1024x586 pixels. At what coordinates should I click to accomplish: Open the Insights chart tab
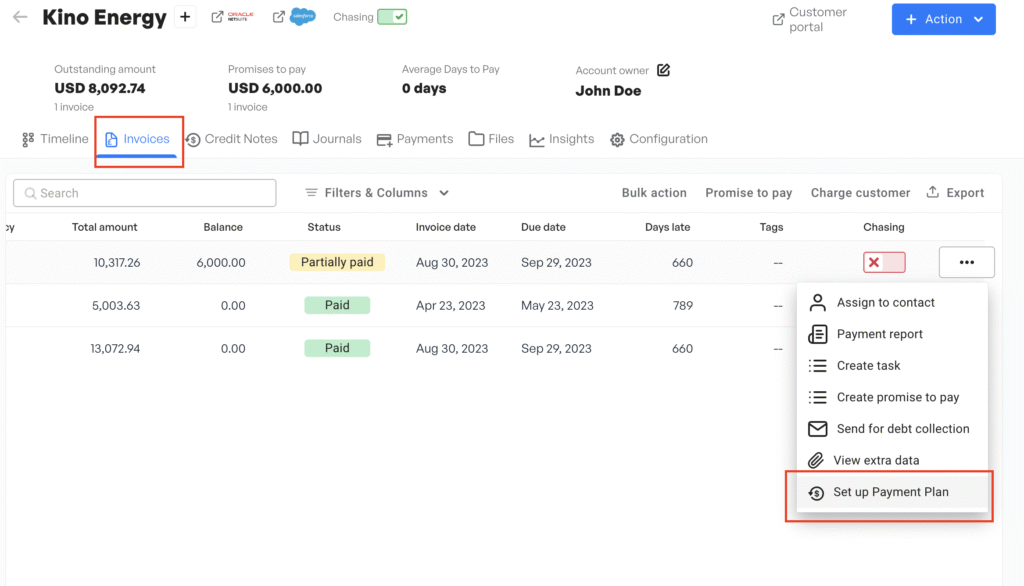562,139
